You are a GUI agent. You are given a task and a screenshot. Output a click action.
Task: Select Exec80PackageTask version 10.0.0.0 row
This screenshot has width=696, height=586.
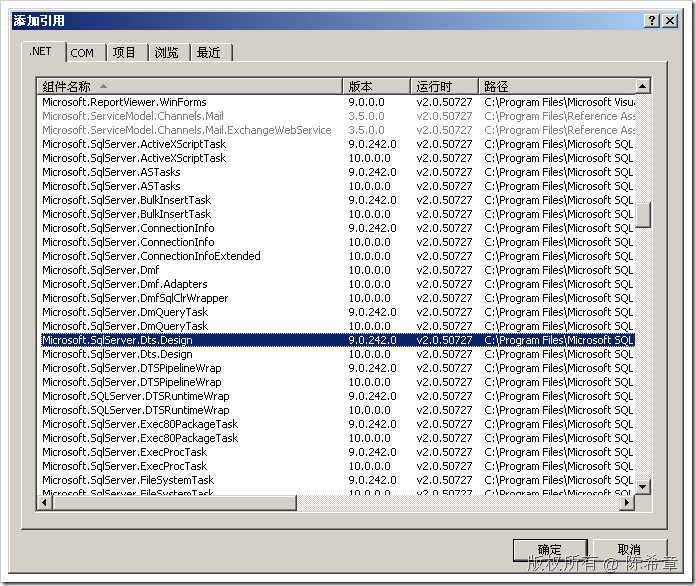pos(337,438)
